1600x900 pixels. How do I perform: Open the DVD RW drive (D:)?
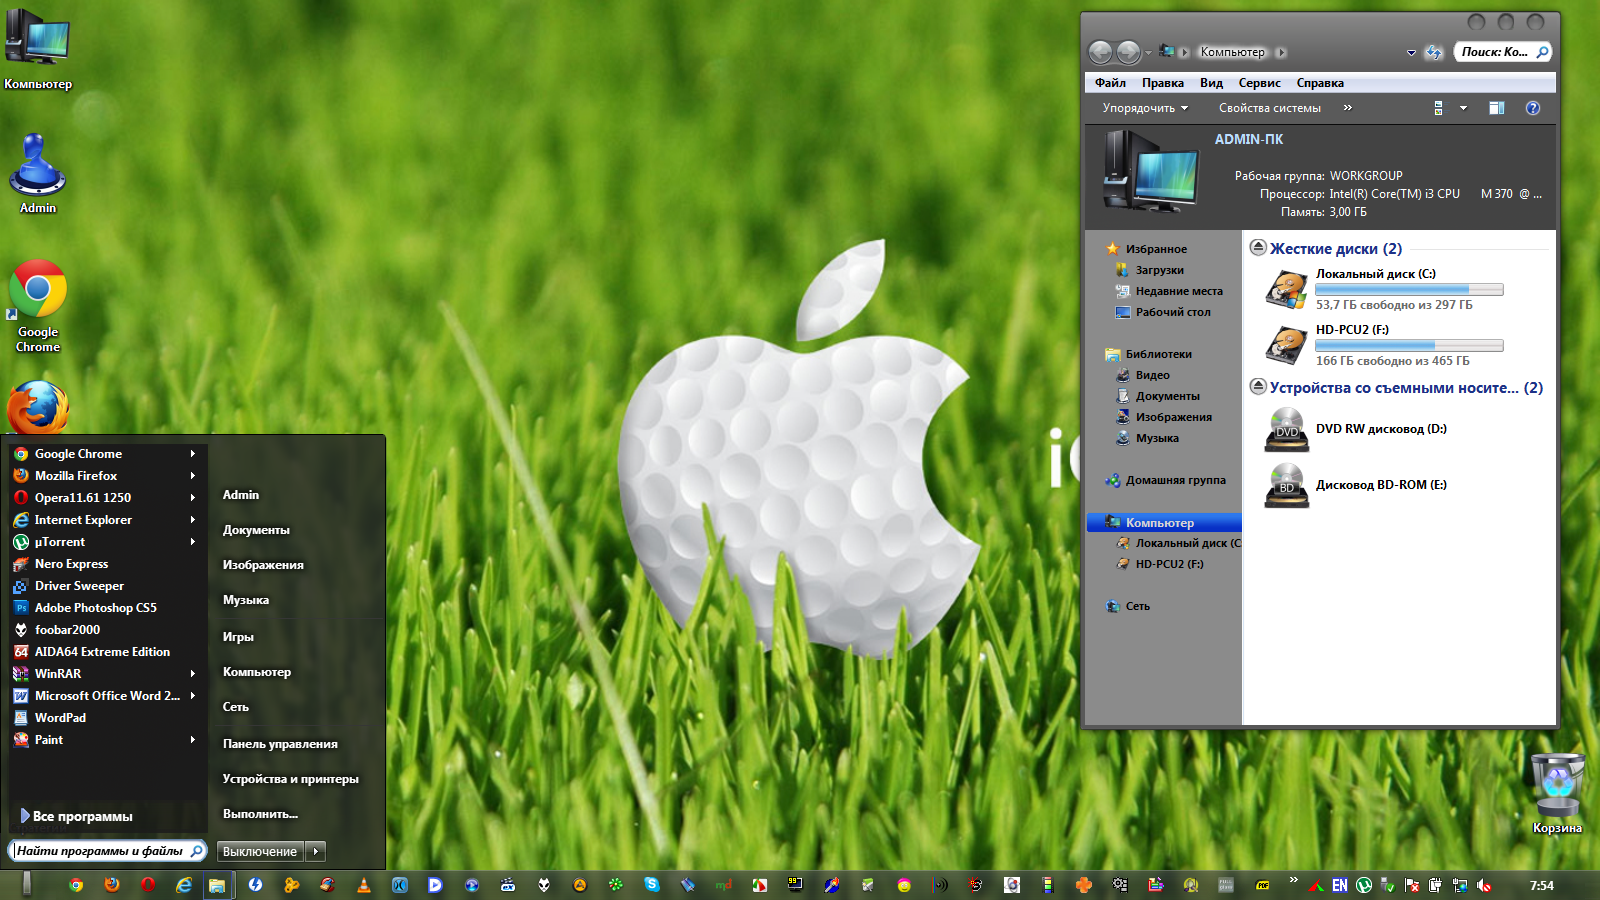click(x=1286, y=430)
